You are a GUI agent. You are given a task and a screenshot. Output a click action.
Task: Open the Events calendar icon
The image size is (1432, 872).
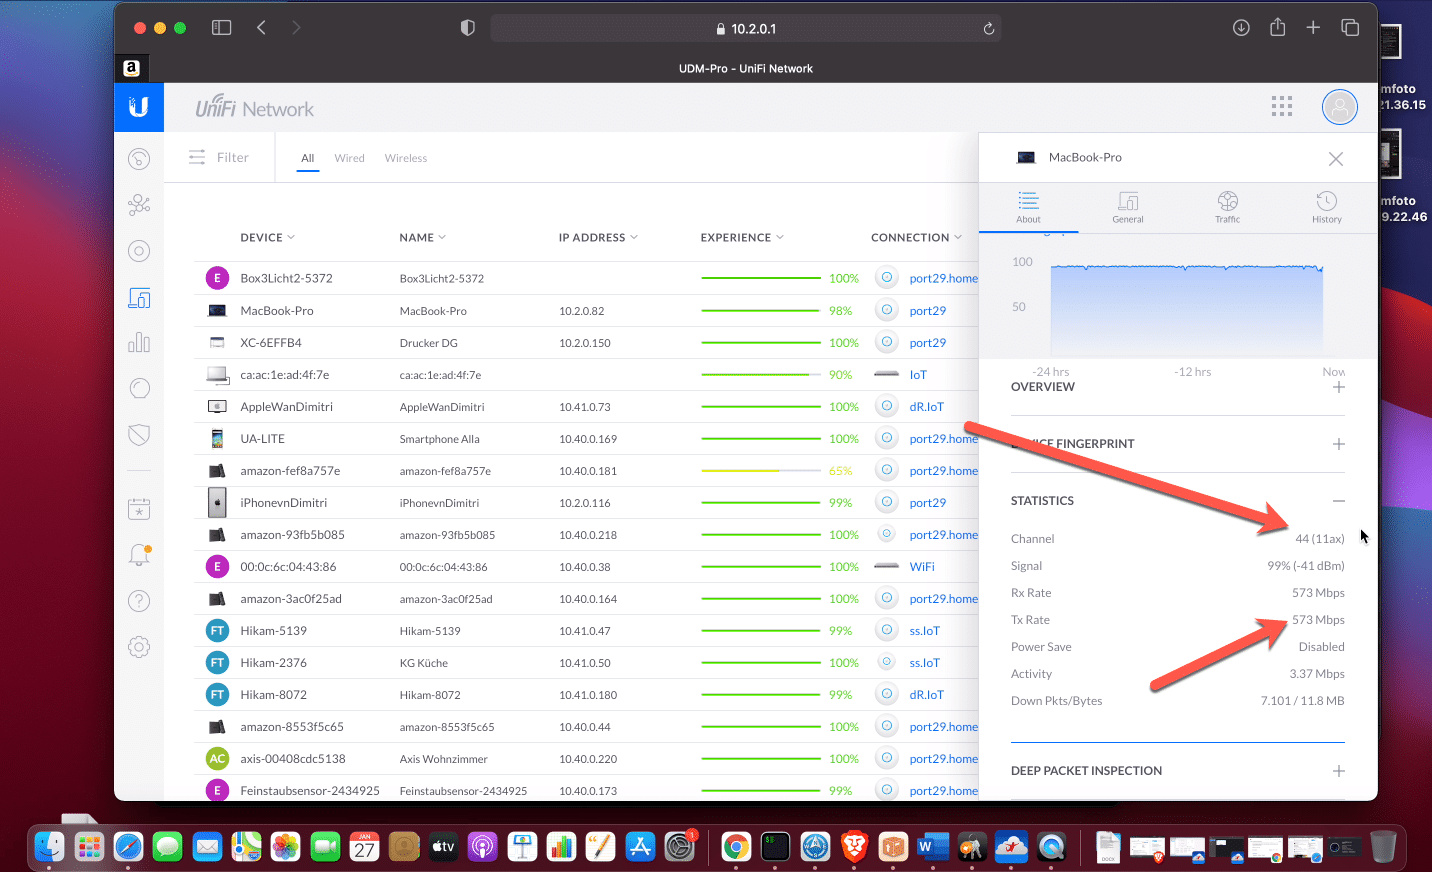[x=139, y=509]
